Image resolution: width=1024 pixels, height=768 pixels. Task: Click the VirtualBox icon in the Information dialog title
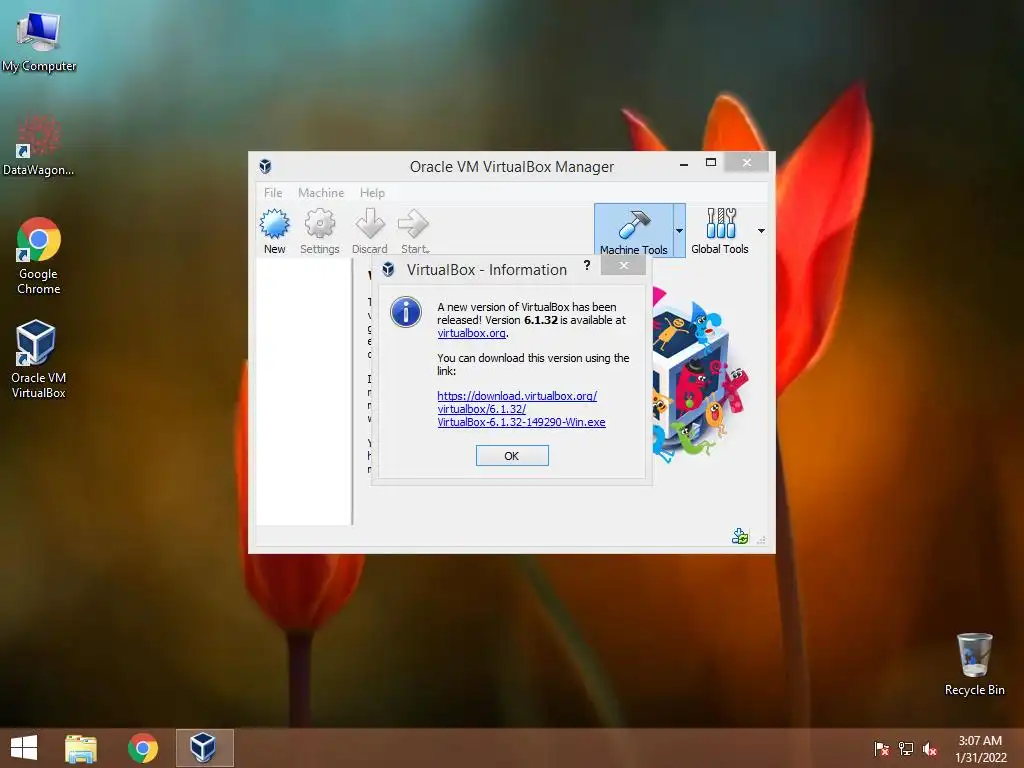[388, 269]
